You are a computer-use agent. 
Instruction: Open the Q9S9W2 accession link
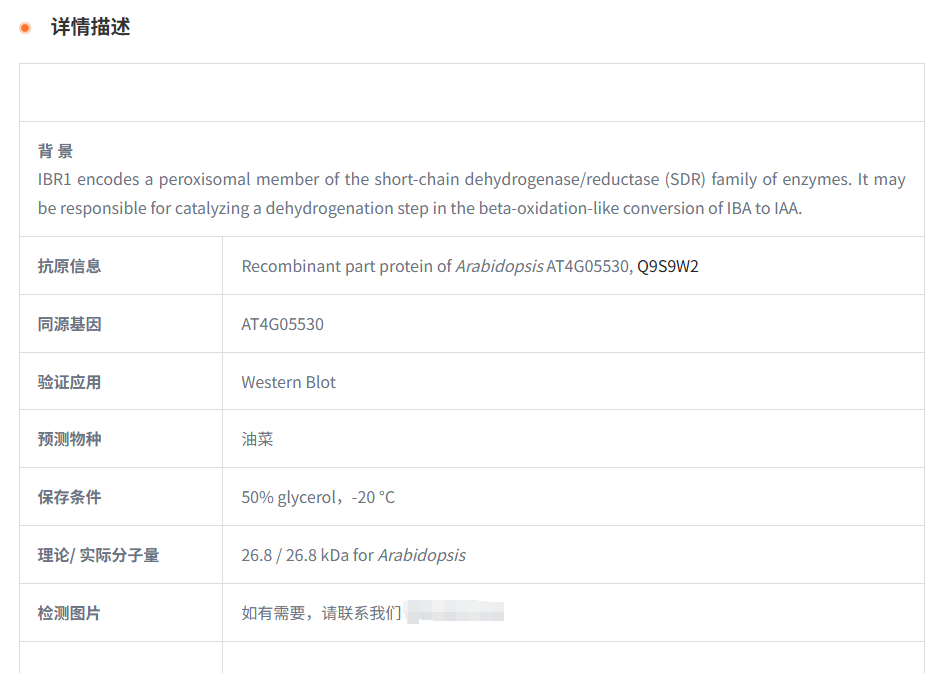point(668,266)
